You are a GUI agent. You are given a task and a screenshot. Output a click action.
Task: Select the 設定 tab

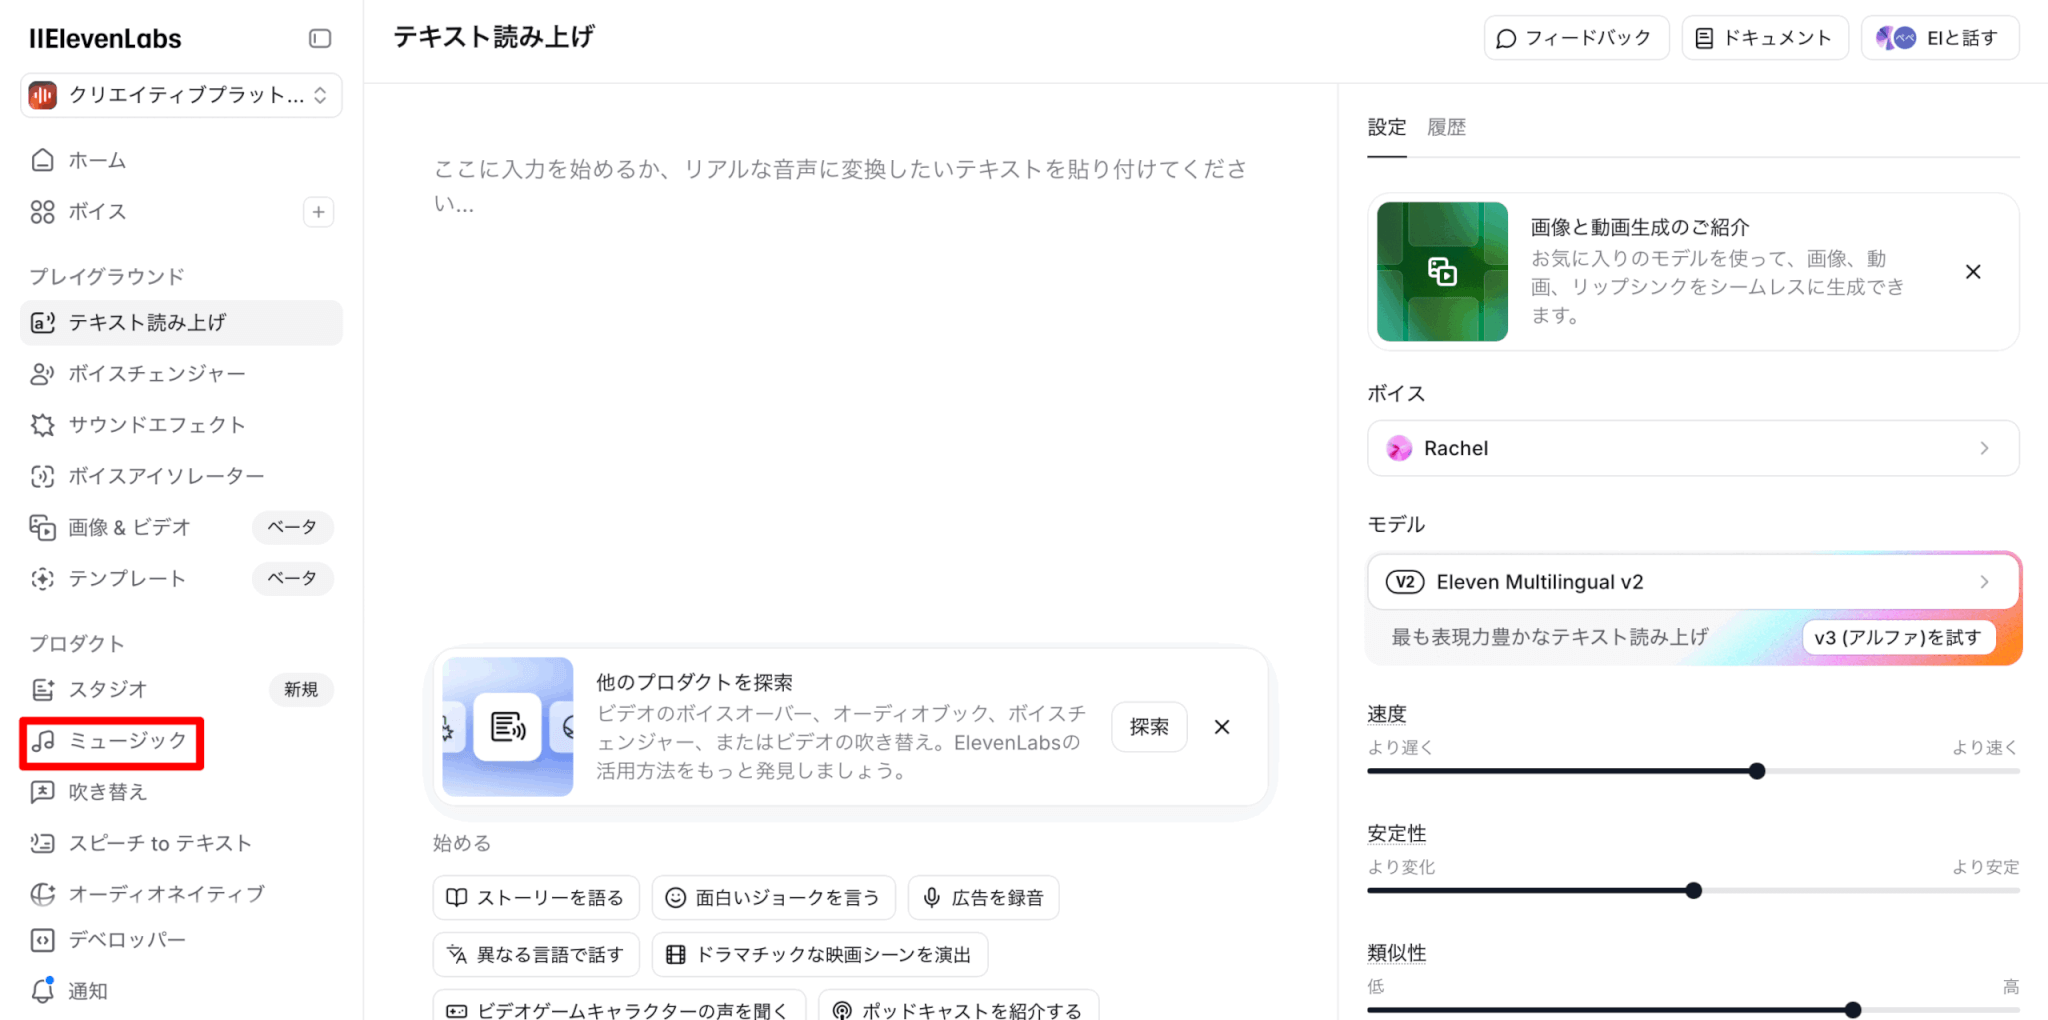[1387, 127]
